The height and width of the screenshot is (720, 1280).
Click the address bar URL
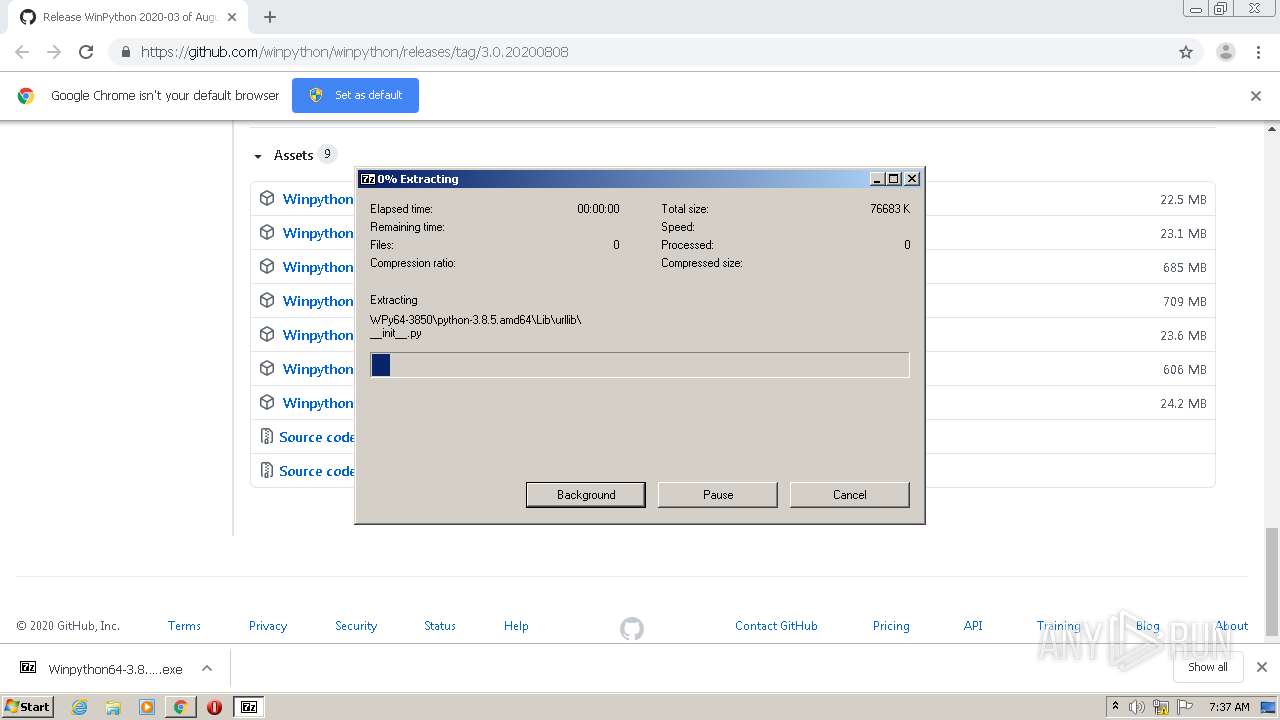(x=355, y=52)
